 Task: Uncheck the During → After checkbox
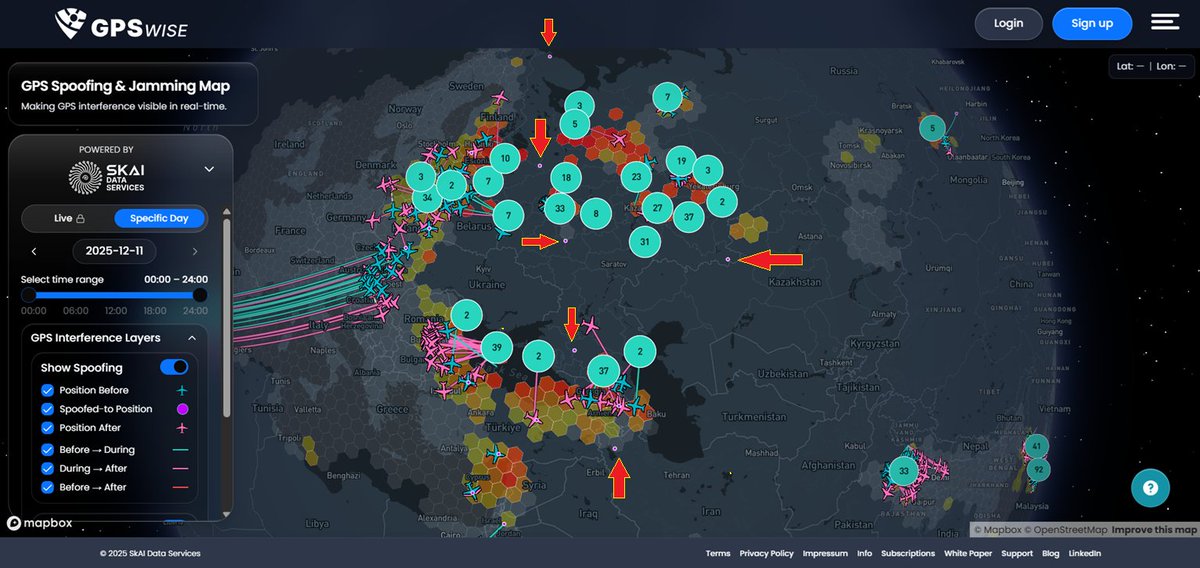pos(47,468)
